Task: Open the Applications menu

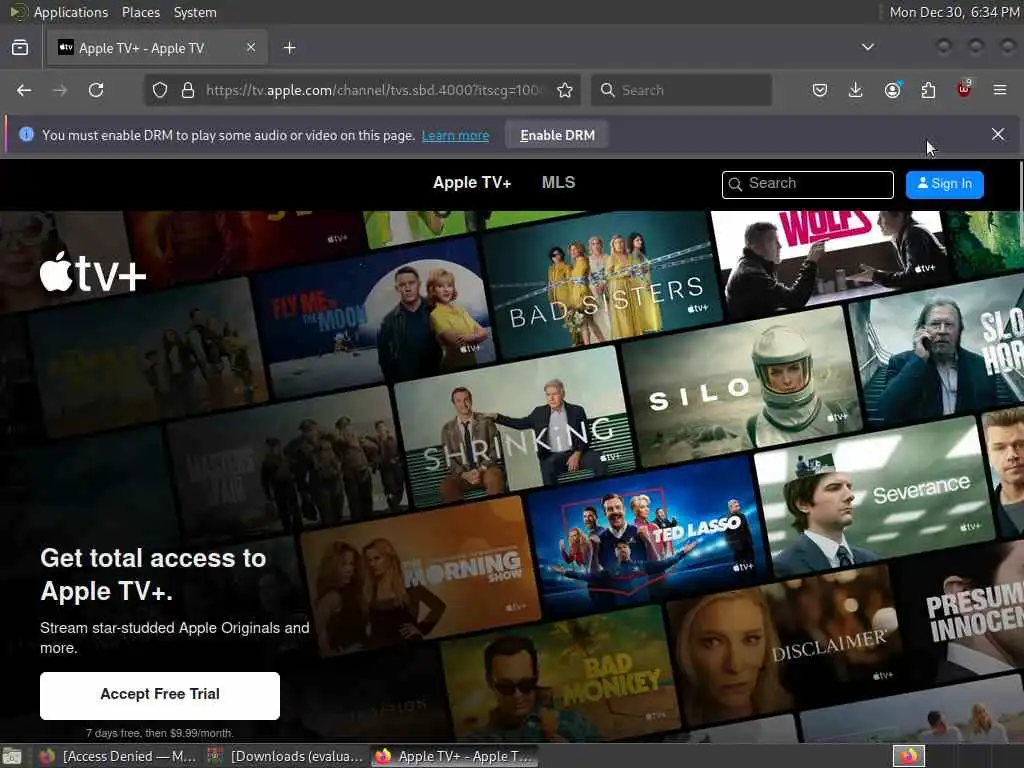Action: pos(71,12)
